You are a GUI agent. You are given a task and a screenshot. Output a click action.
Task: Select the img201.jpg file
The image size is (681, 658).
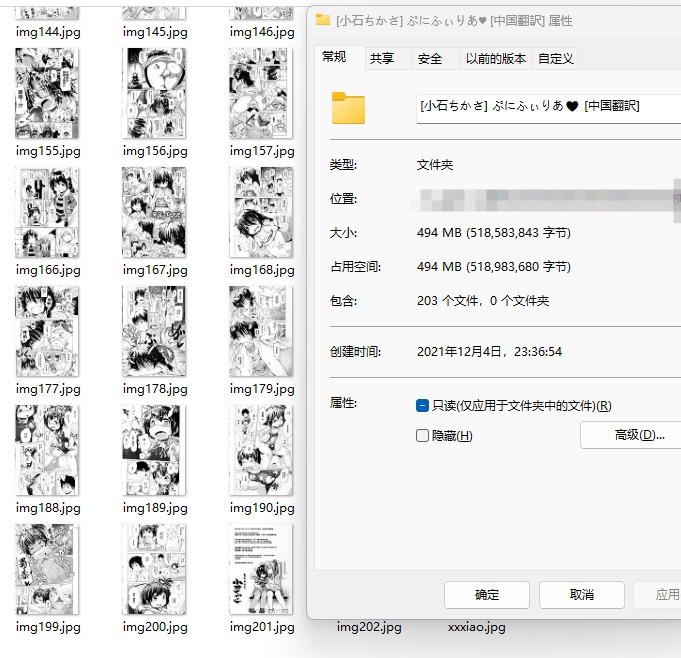(261, 570)
